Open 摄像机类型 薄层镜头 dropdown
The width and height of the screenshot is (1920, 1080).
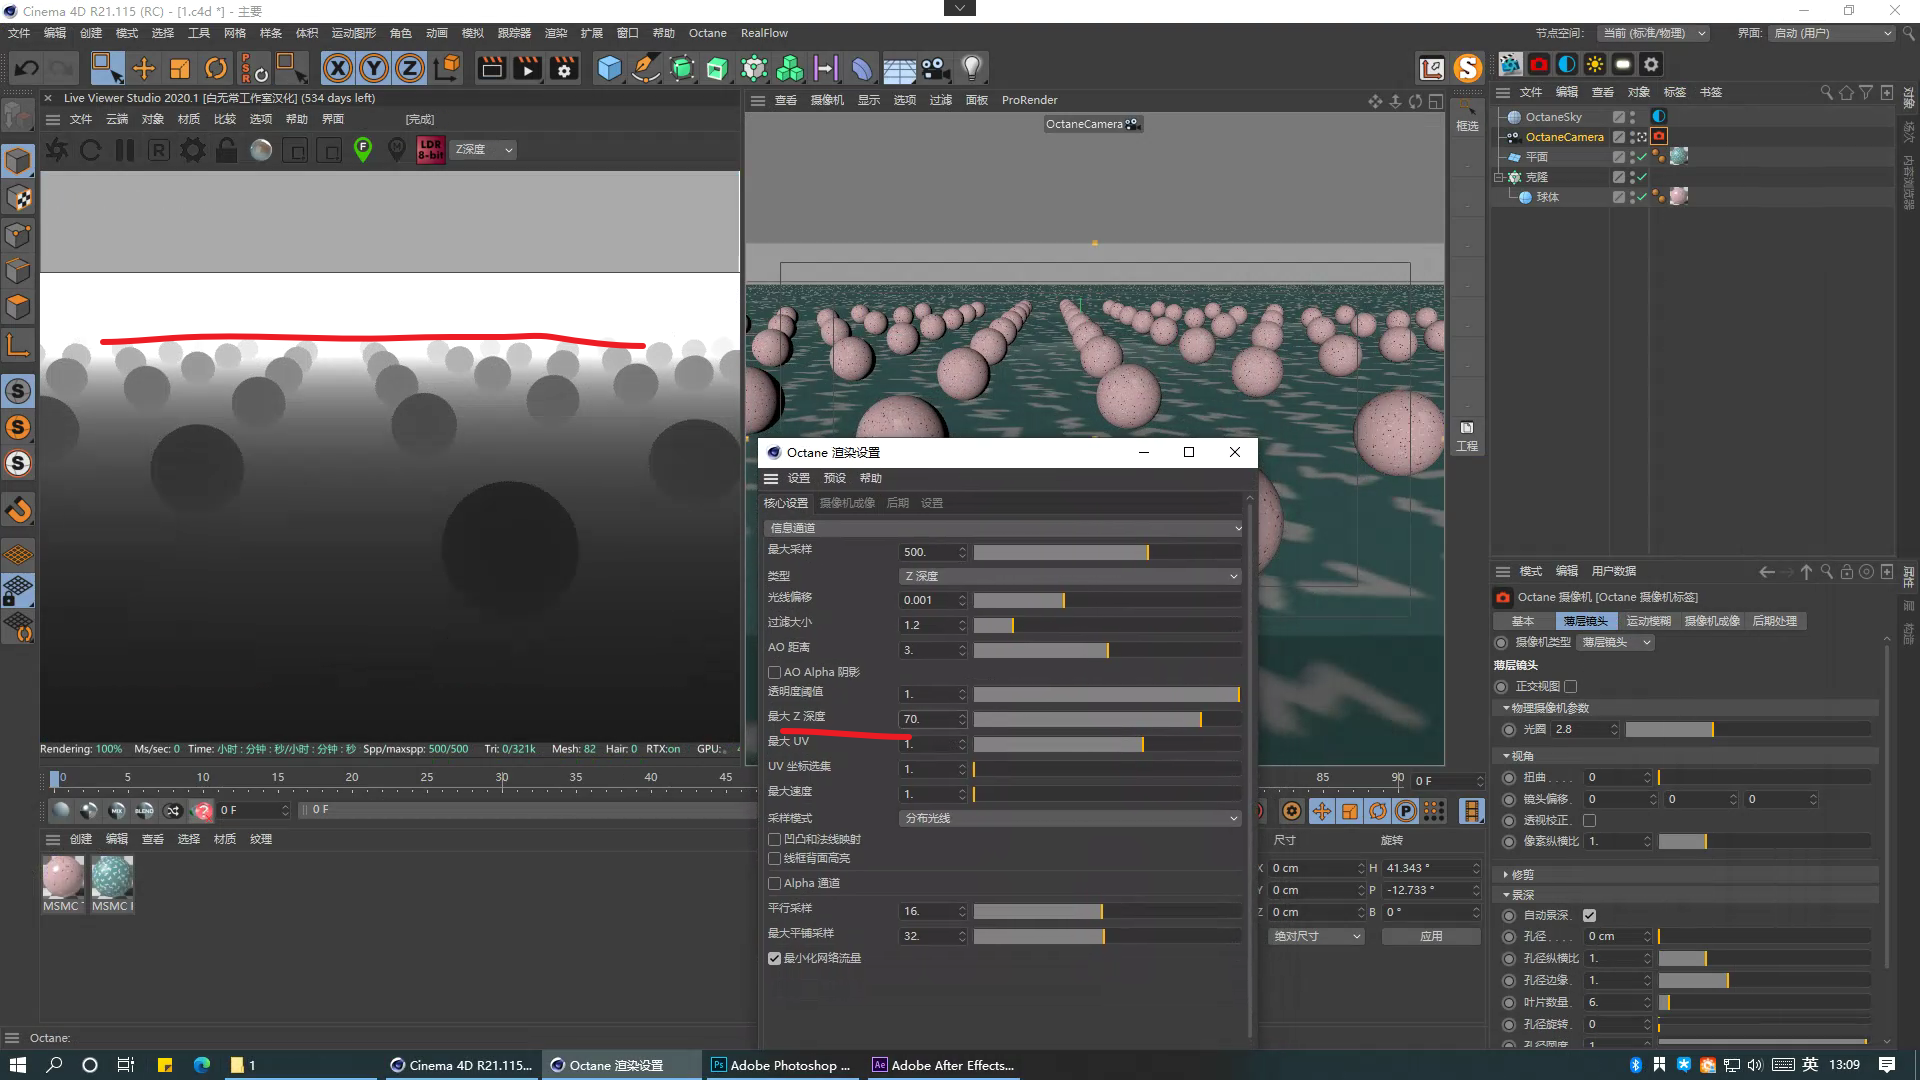[1617, 643]
